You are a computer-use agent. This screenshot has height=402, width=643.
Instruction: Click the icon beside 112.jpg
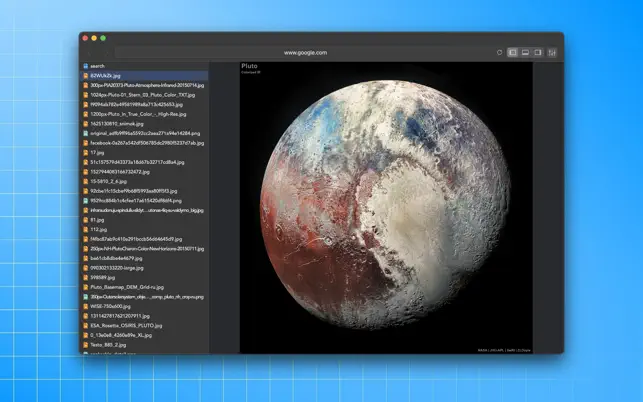pyautogui.click(x=86, y=230)
